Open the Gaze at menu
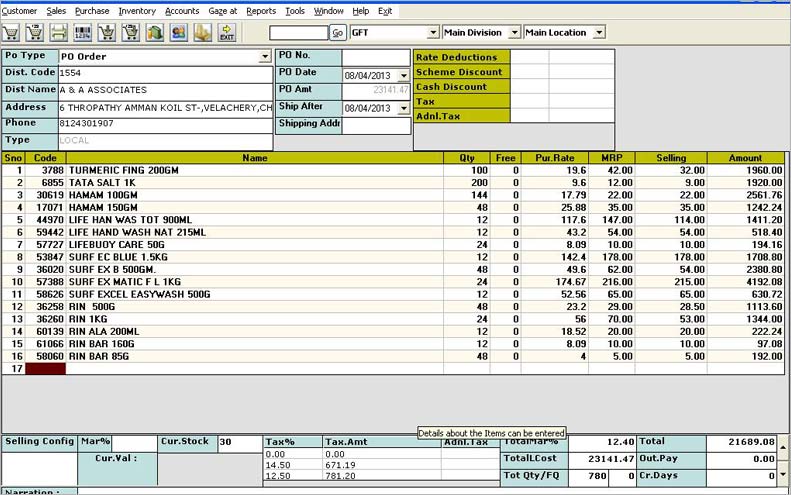Screen dimensions: 791x495 coord(222,11)
